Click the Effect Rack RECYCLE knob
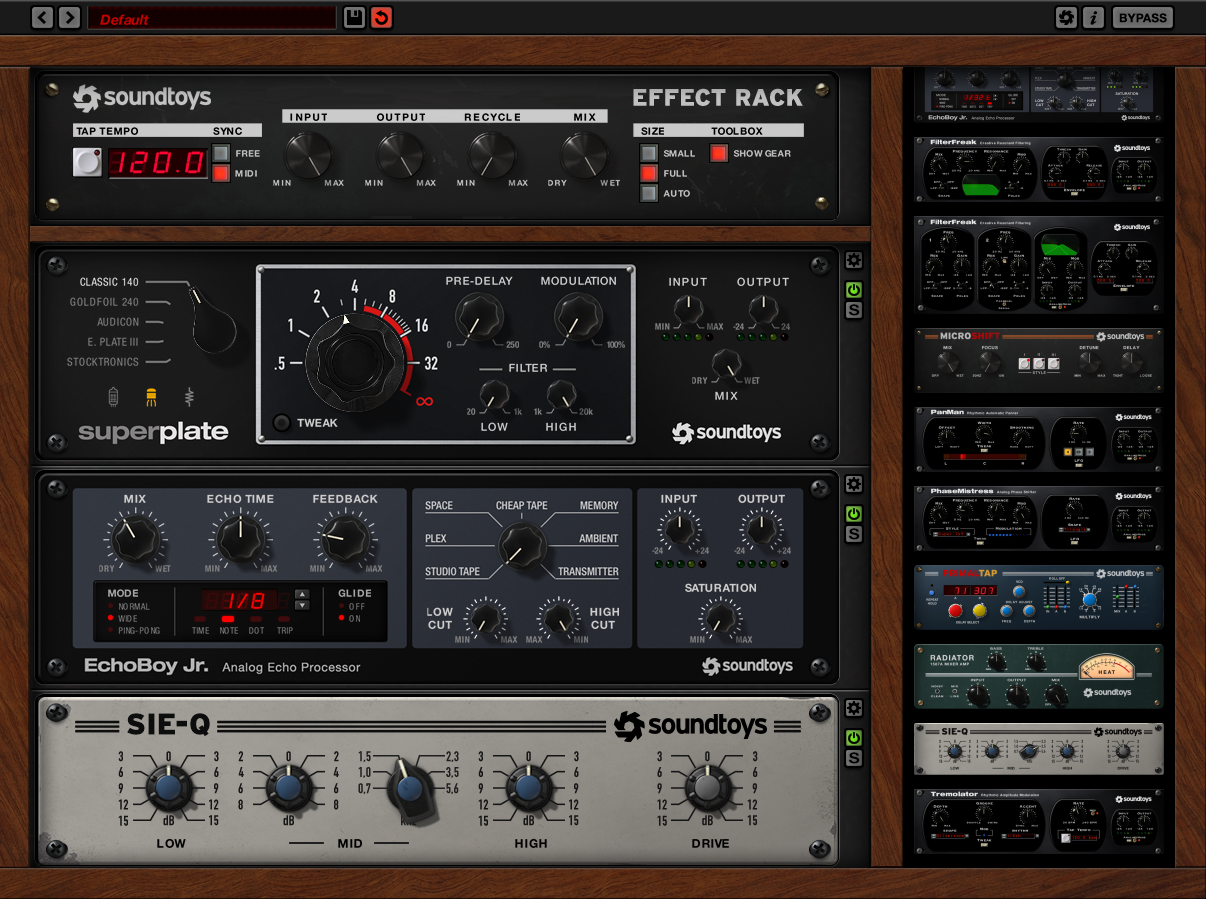The height and width of the screenshot is (899, 1206). coord(492,155)
